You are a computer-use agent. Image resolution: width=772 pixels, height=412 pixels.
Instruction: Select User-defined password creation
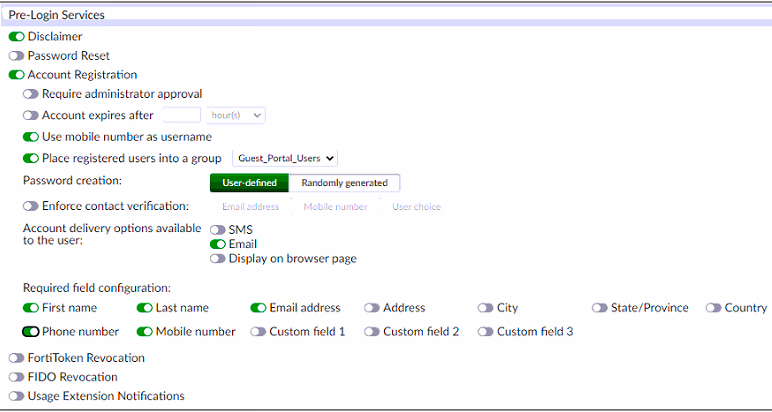pos(249,183)
